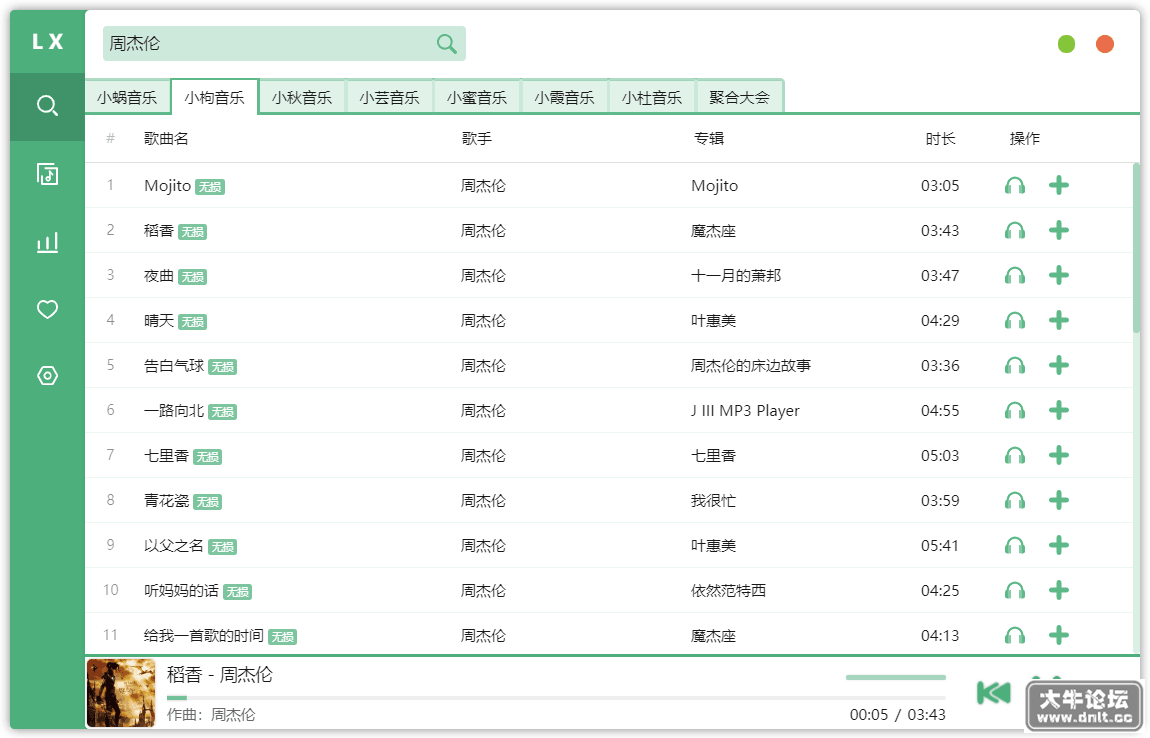Click the playback progress bar
Viewport: 1150px width, 738px height.
click(556, 698)
